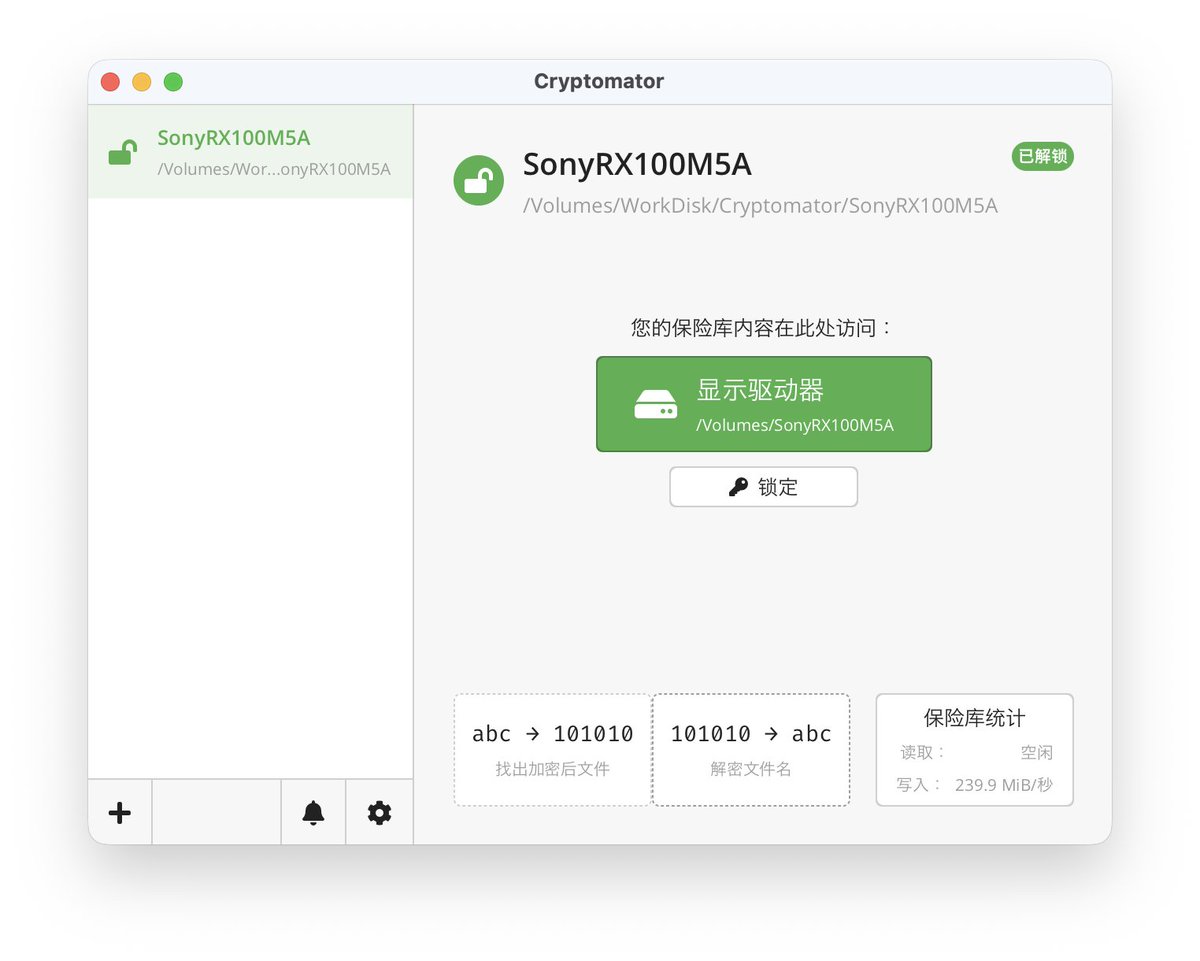Open notifications bell icon
This screenshot has height=961, width=1200.
coord(313,812)
